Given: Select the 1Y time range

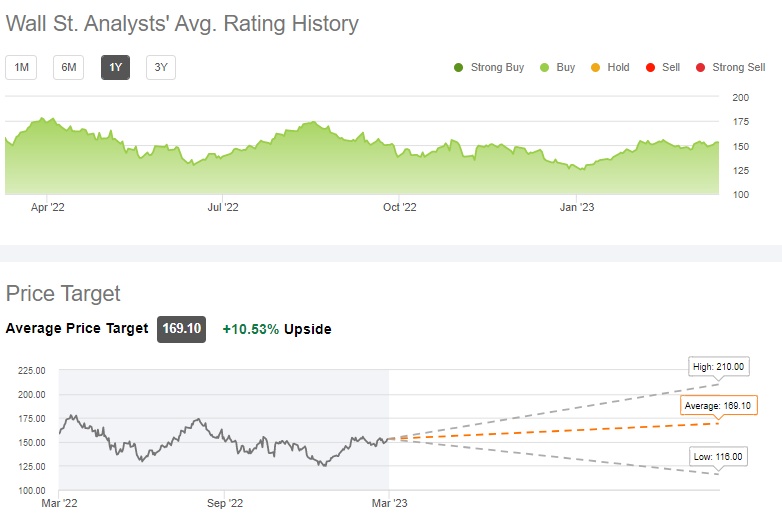Looking at the screenshot, I should tap(115, 68).
